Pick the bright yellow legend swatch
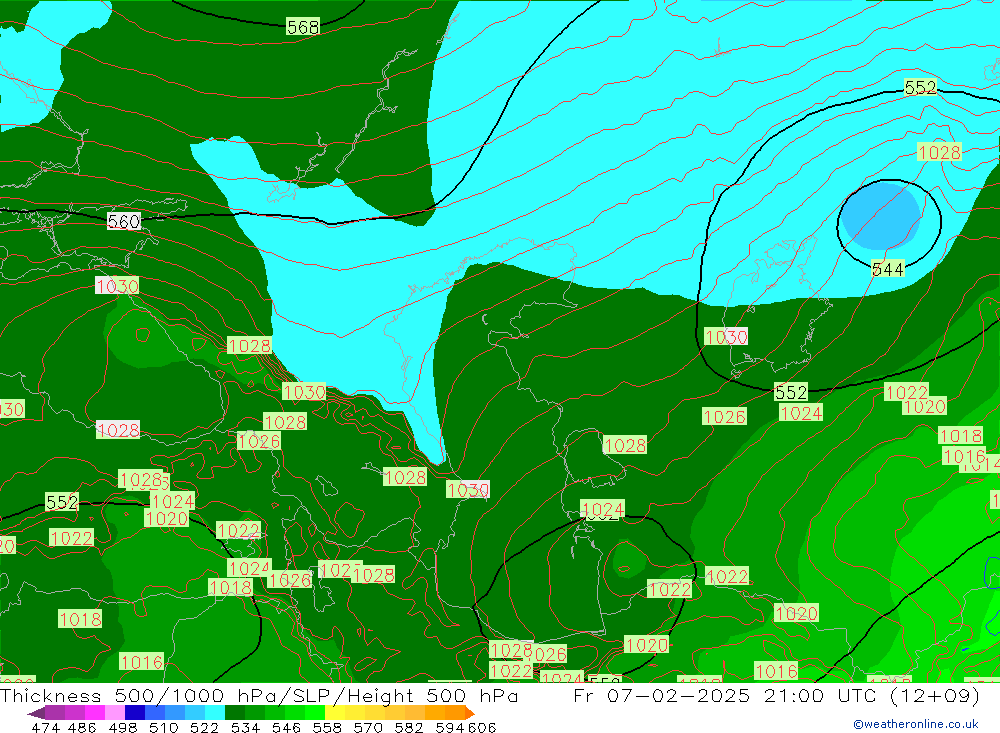This screenshot has height=733, width=1000. (x=335, y=712)
